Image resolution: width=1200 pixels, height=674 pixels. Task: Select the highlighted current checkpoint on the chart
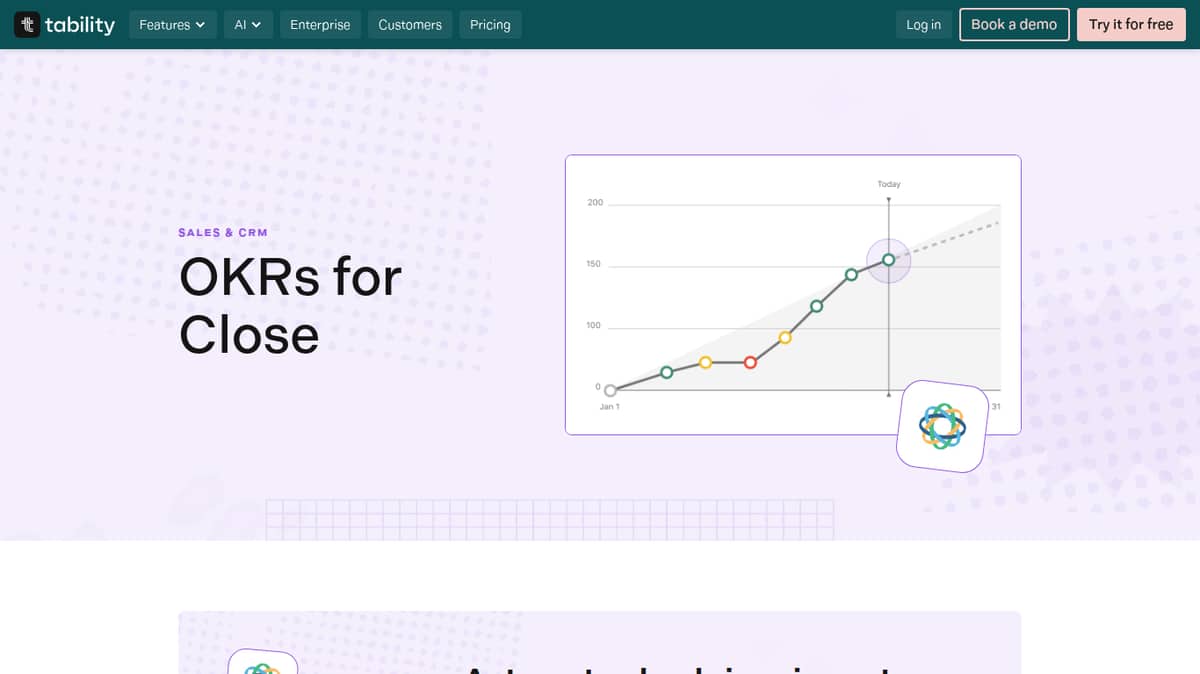[x=888, y=260]
